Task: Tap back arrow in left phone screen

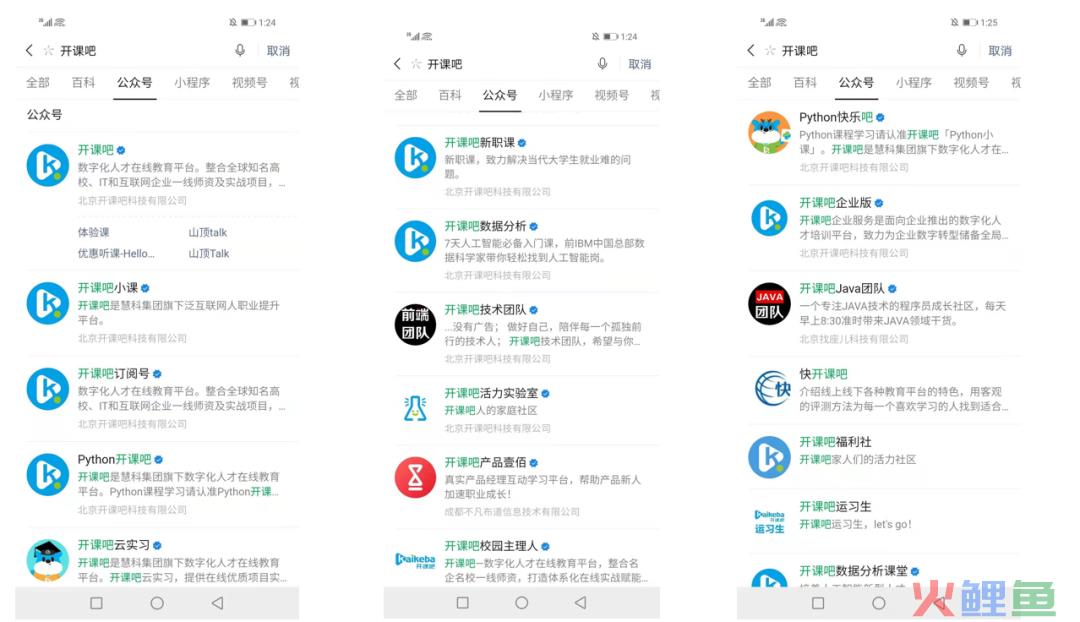Action: [29, 50]
